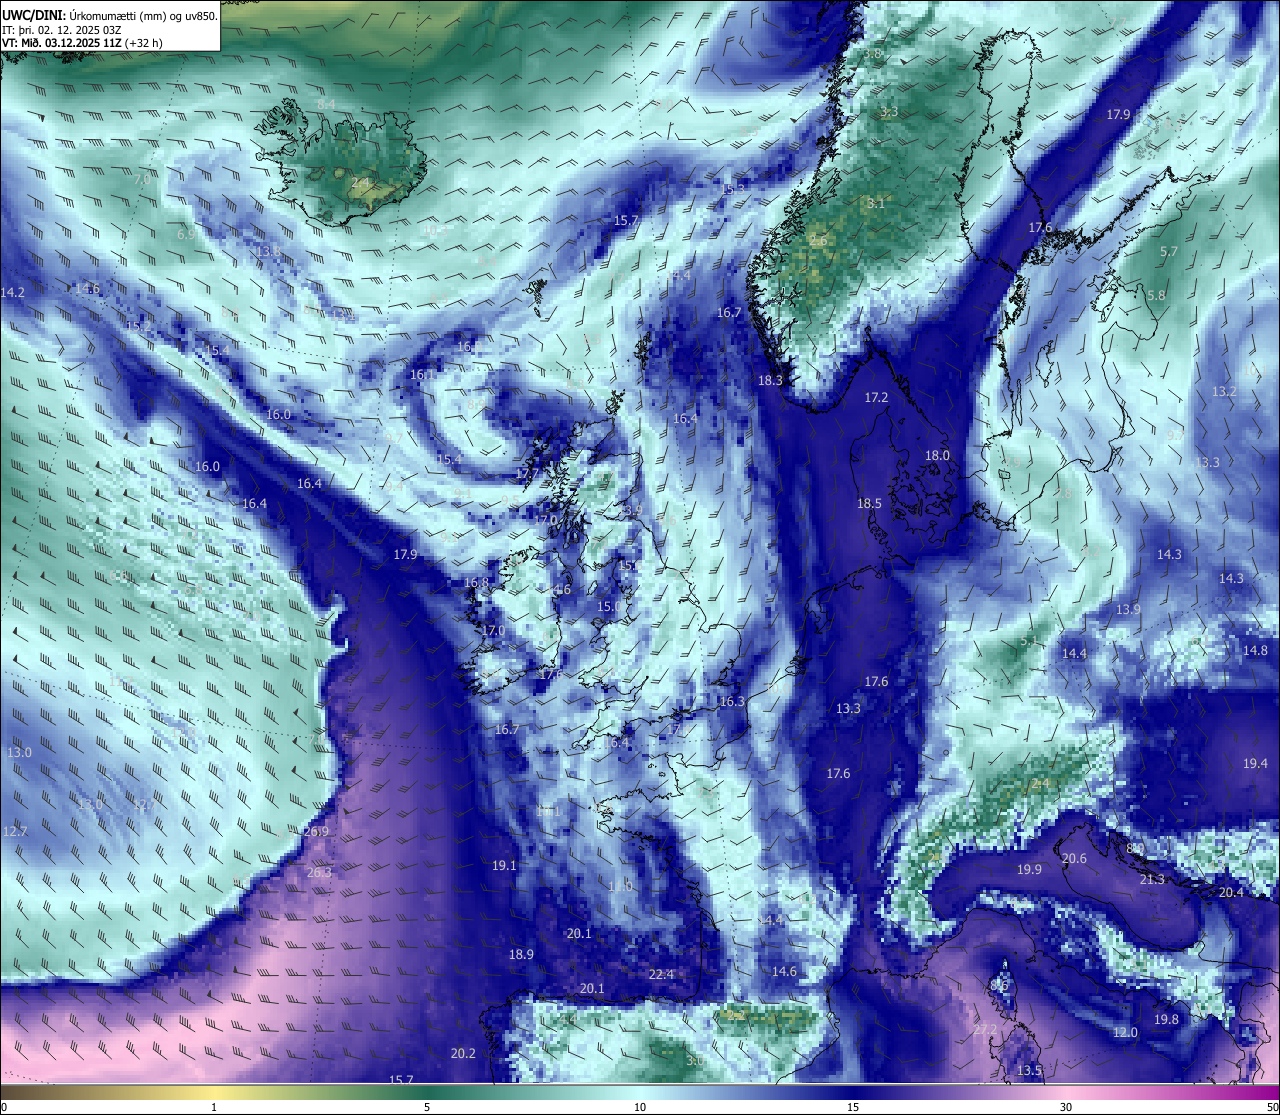Click the 22.4 value over Bay of Biscay
The width and height of the screenshot is (1280, 1115).
[x=661, y=975]
